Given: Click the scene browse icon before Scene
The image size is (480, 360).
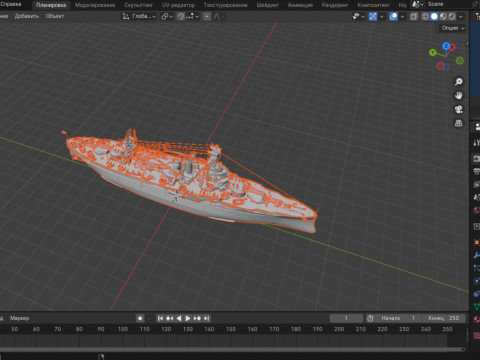Looking at the screenshot, I should tap(417, 4).
